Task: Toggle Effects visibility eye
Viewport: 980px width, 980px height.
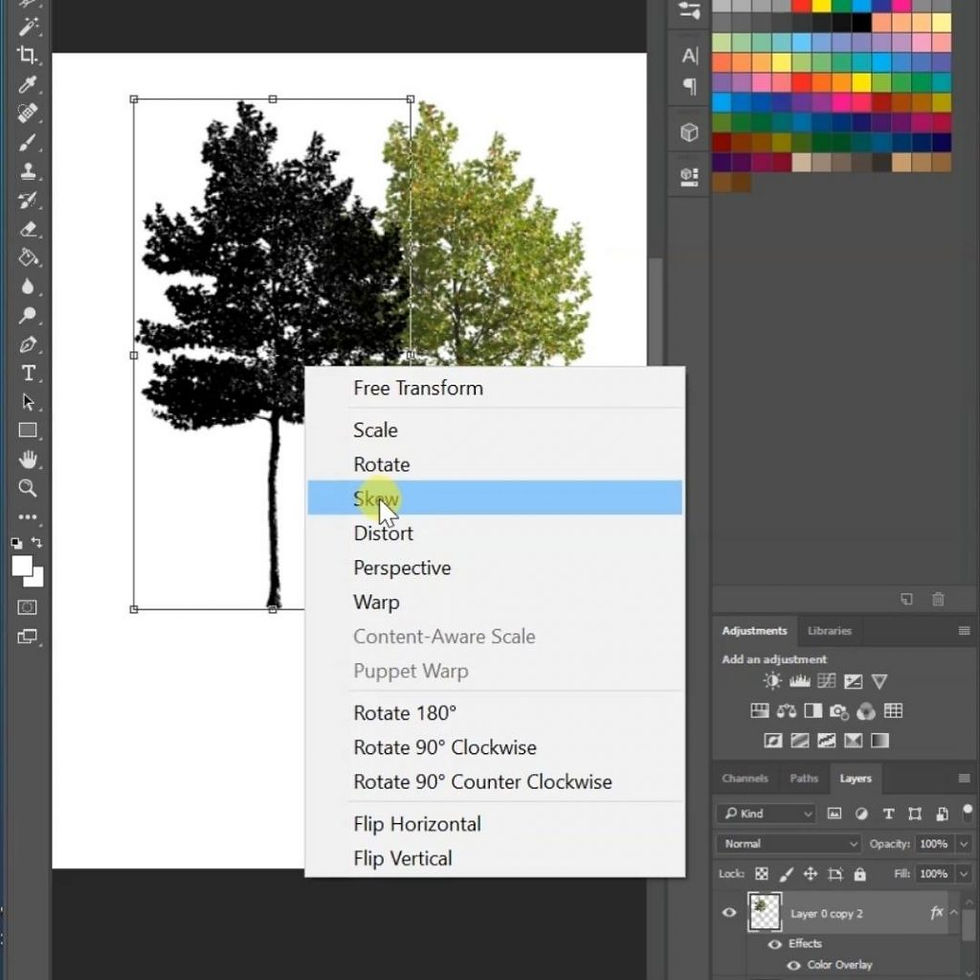Action: 774,944
